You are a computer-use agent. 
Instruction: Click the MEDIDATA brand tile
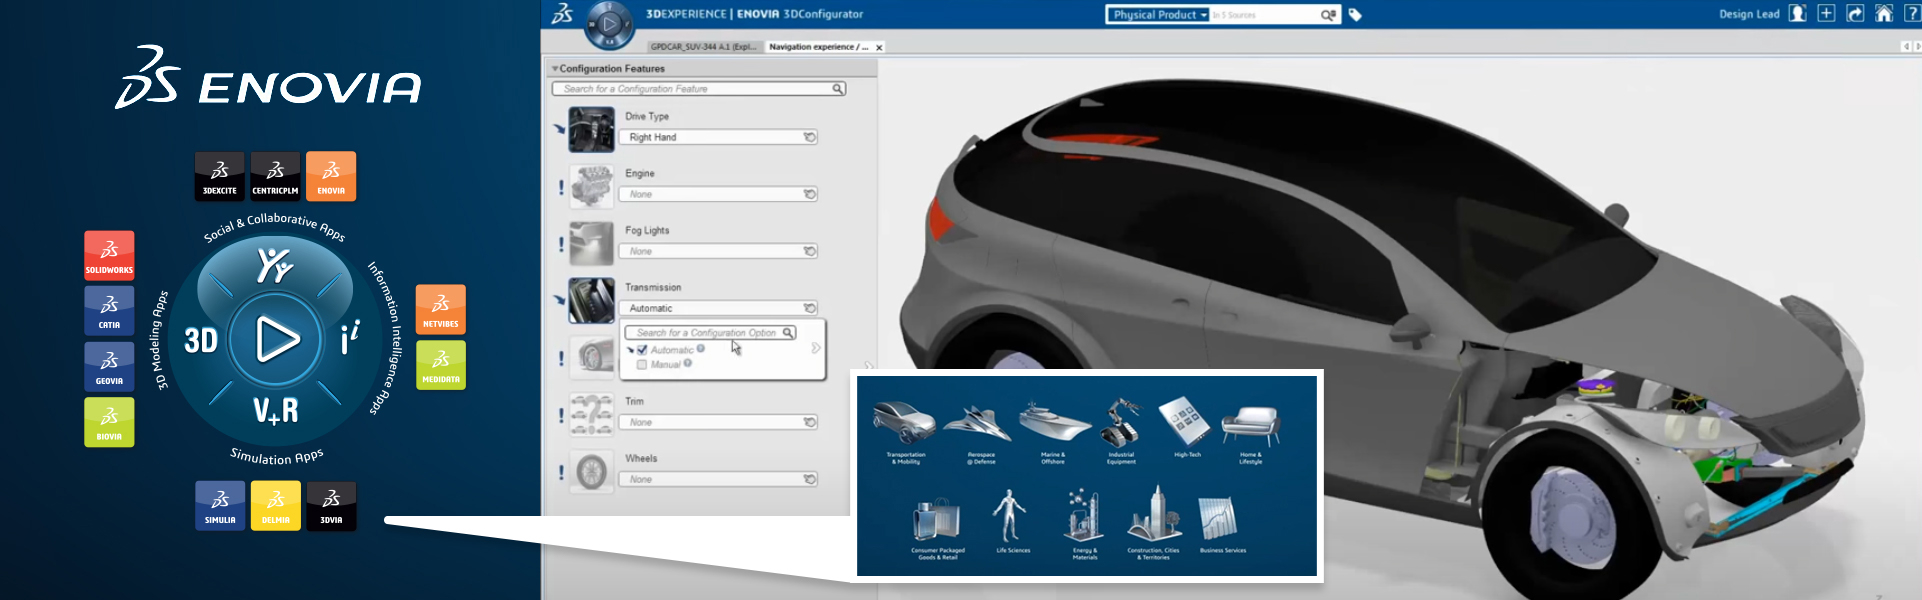[441, 365]
